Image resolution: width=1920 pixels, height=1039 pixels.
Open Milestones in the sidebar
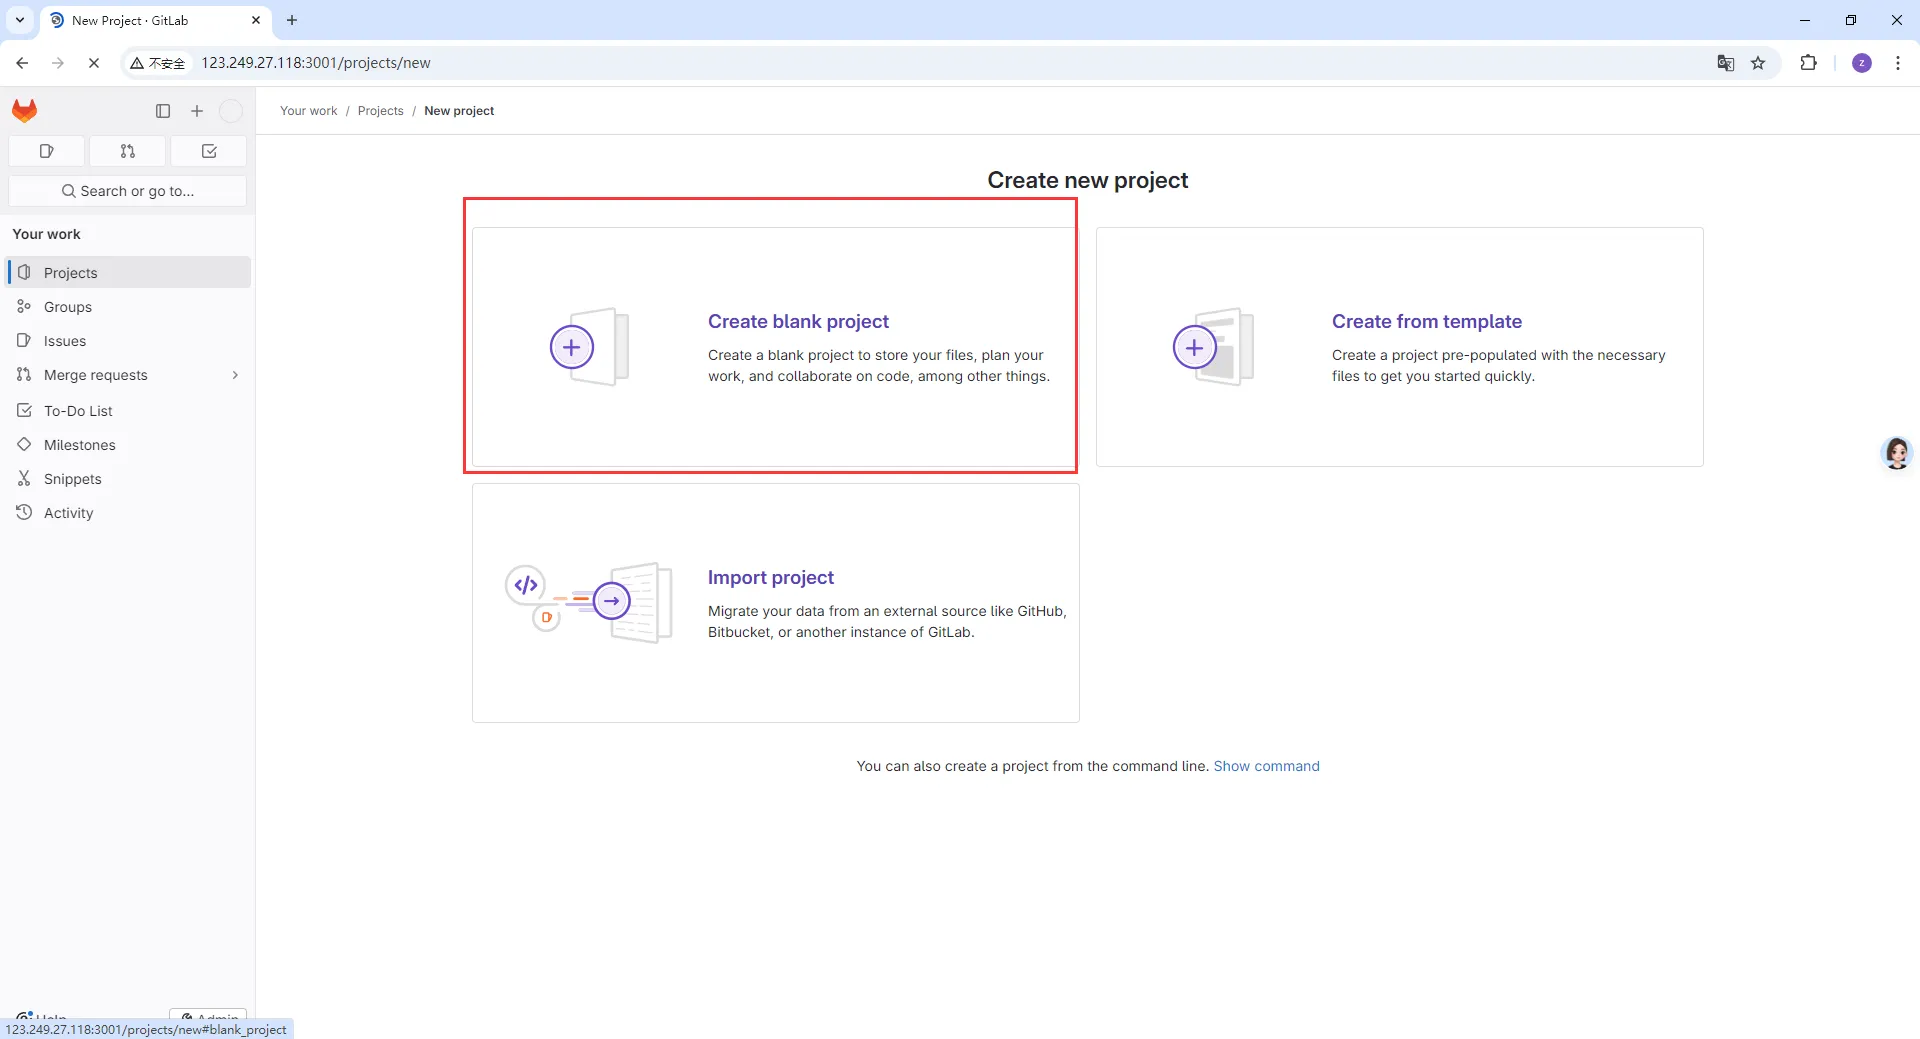(x=128, y=445)
